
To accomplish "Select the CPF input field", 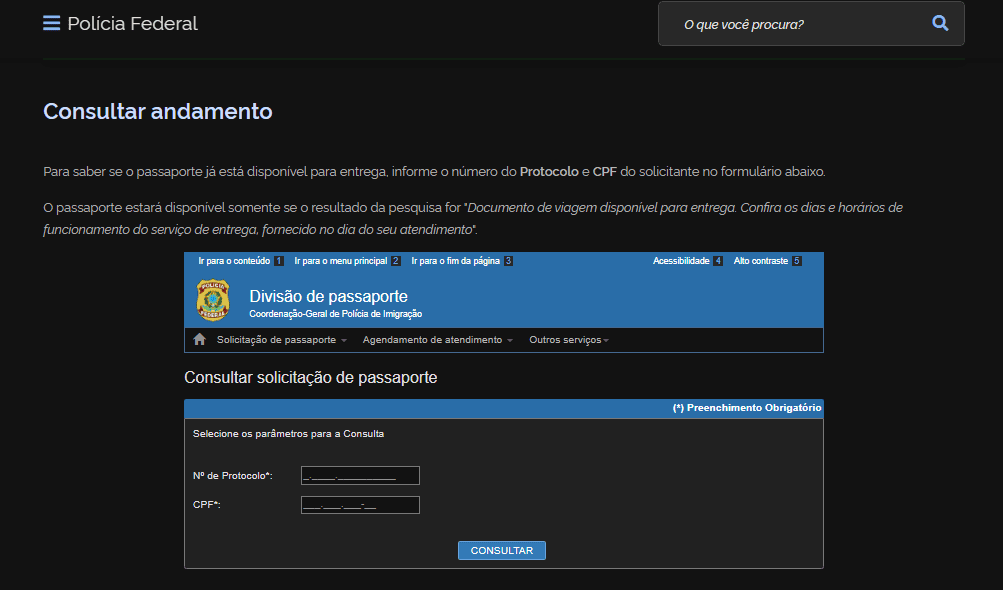I will click(359, 505).
